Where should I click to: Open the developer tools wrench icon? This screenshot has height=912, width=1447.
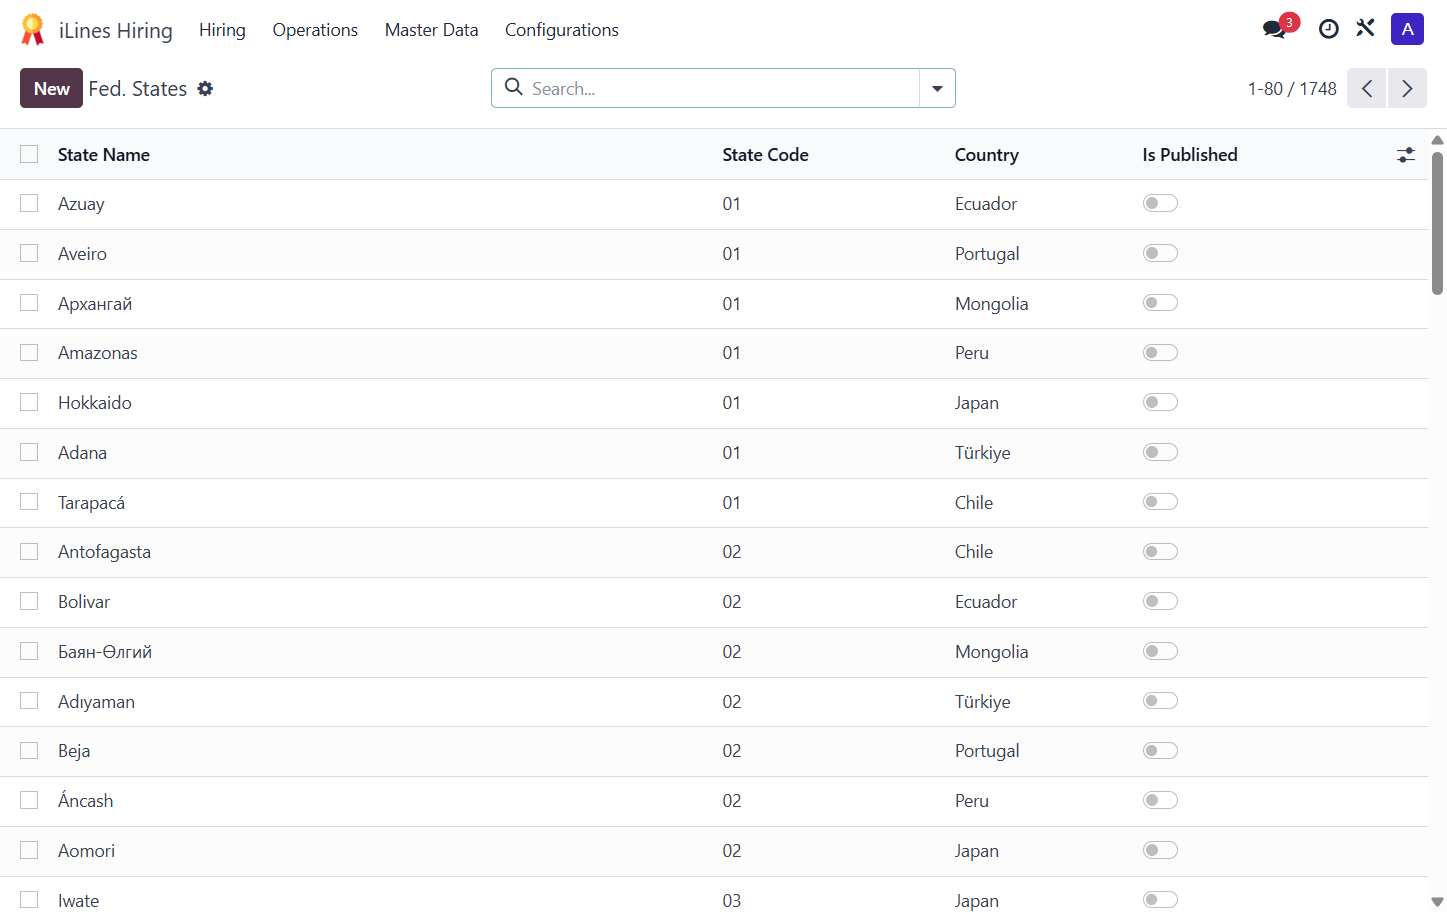(x=1366, y=29)
